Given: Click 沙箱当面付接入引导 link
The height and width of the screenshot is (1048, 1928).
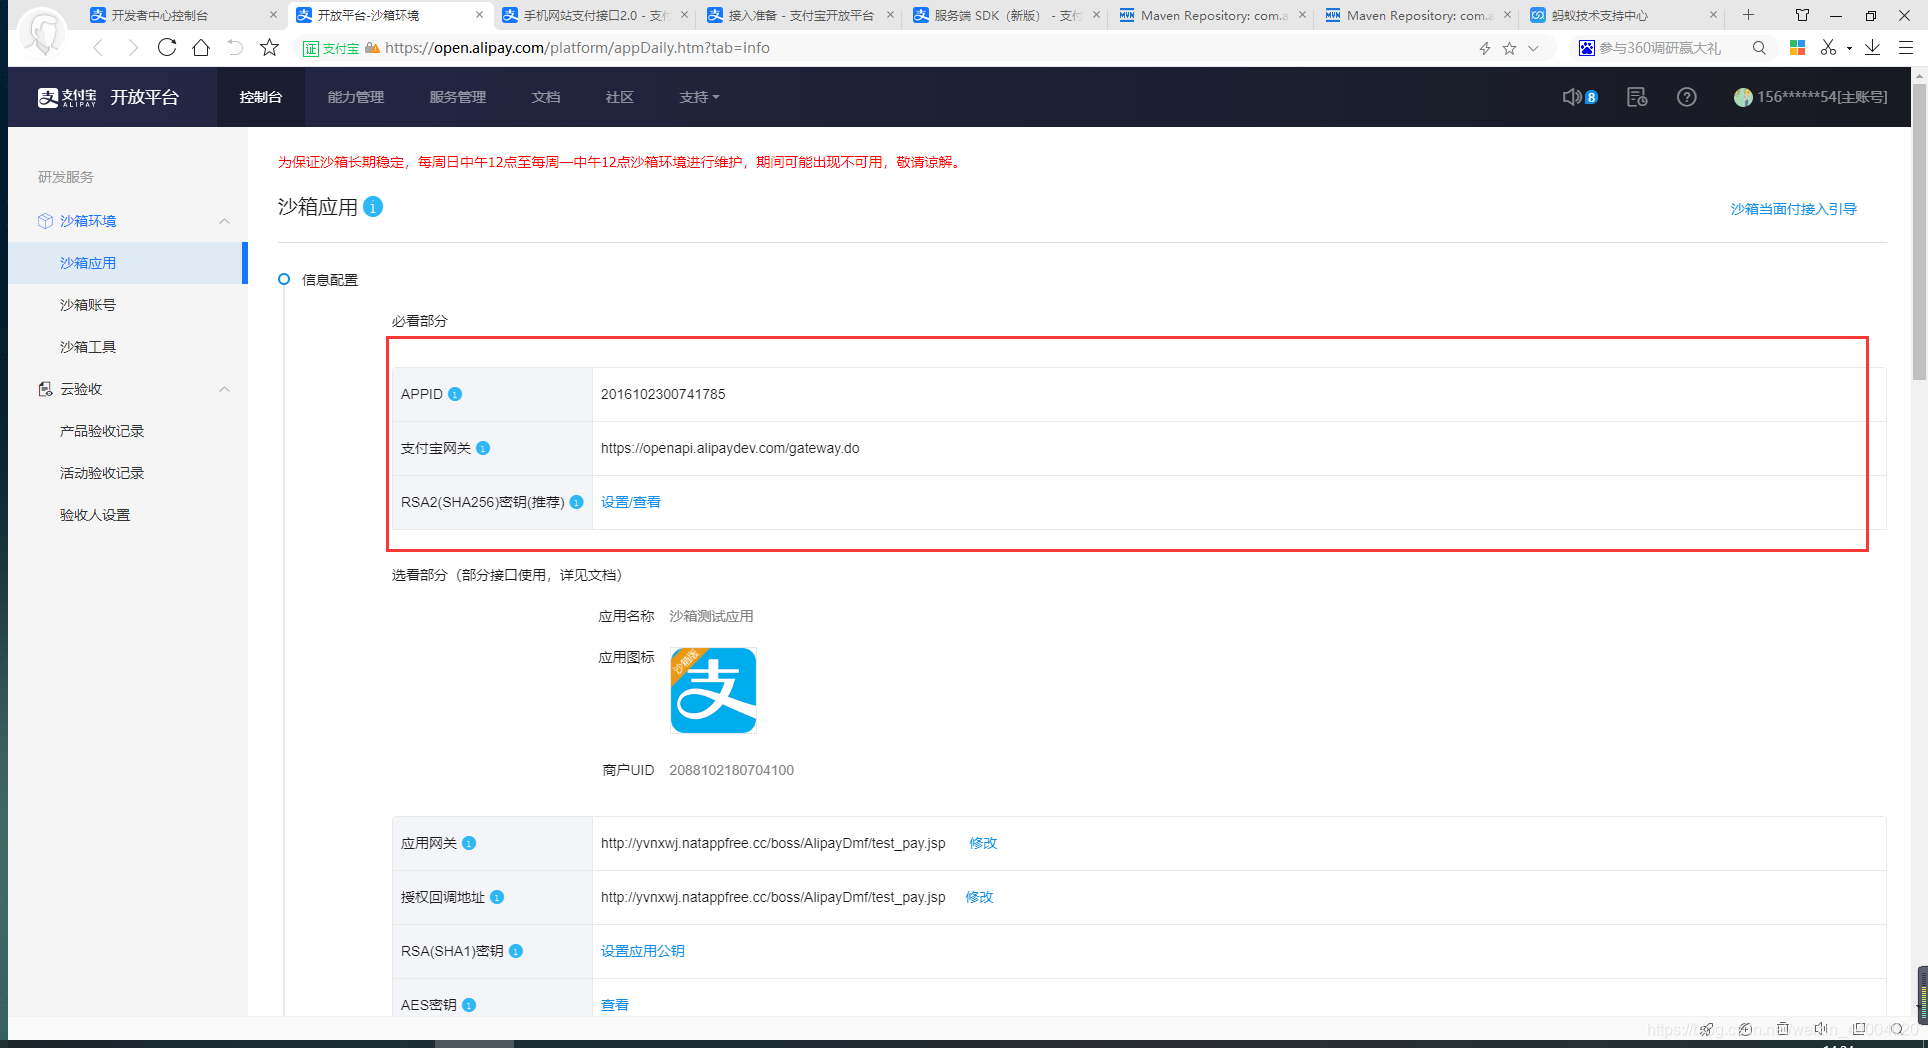Looking at the screenshot, I should click(x=1794, y=209).
